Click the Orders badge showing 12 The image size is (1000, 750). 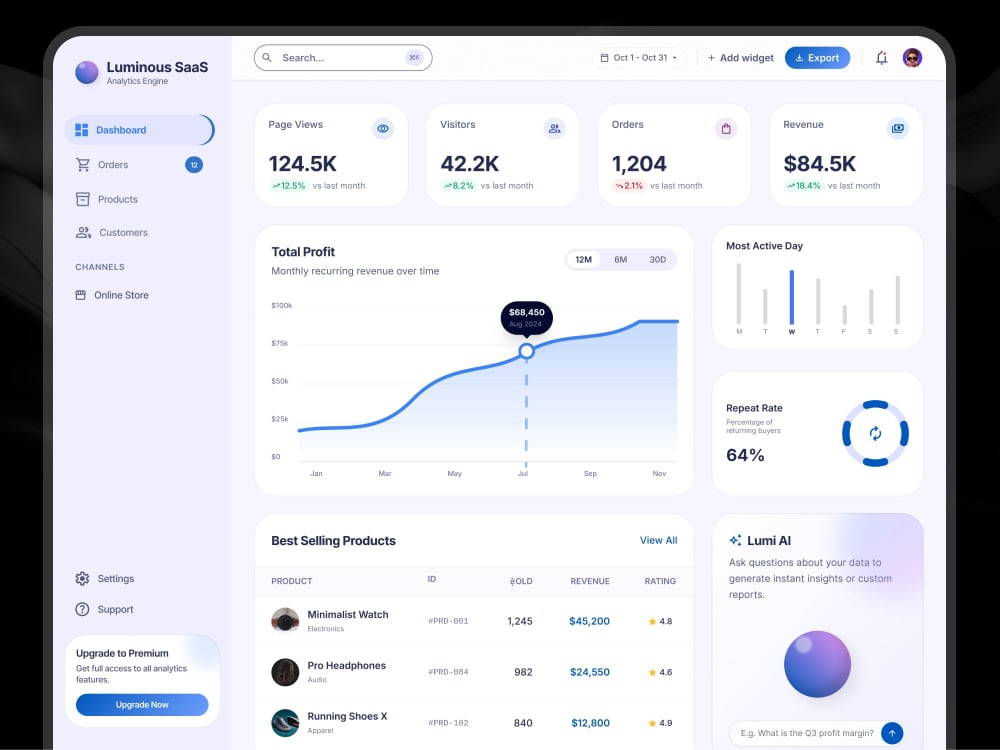point(194,165)
